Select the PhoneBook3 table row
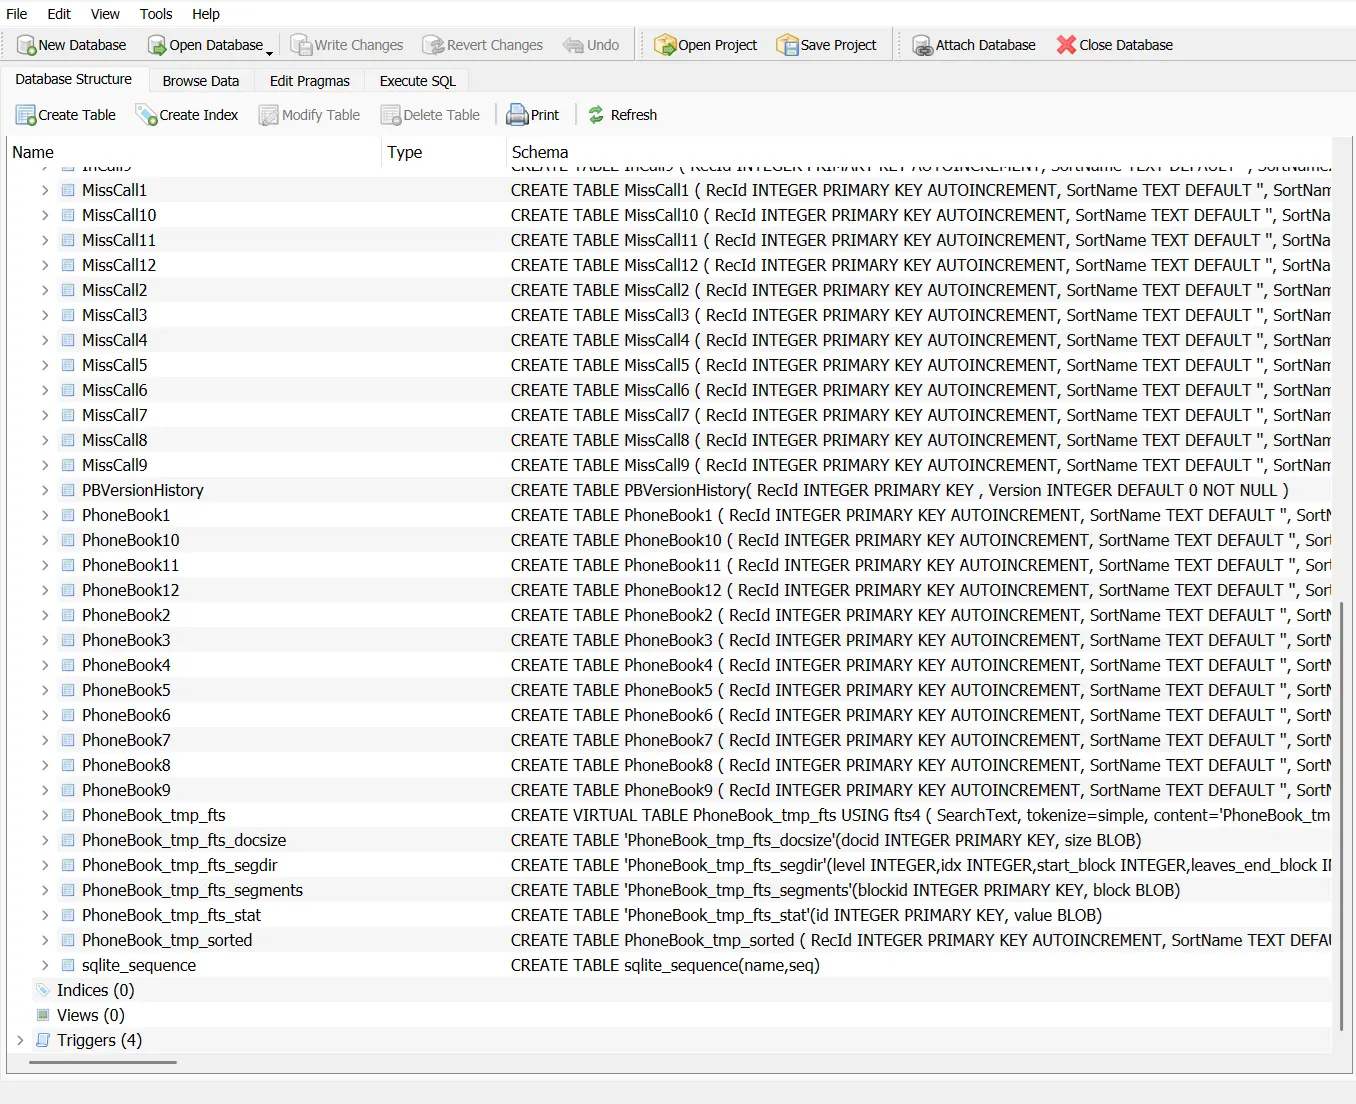The image size is (1356, 1104). click(670, 640)
